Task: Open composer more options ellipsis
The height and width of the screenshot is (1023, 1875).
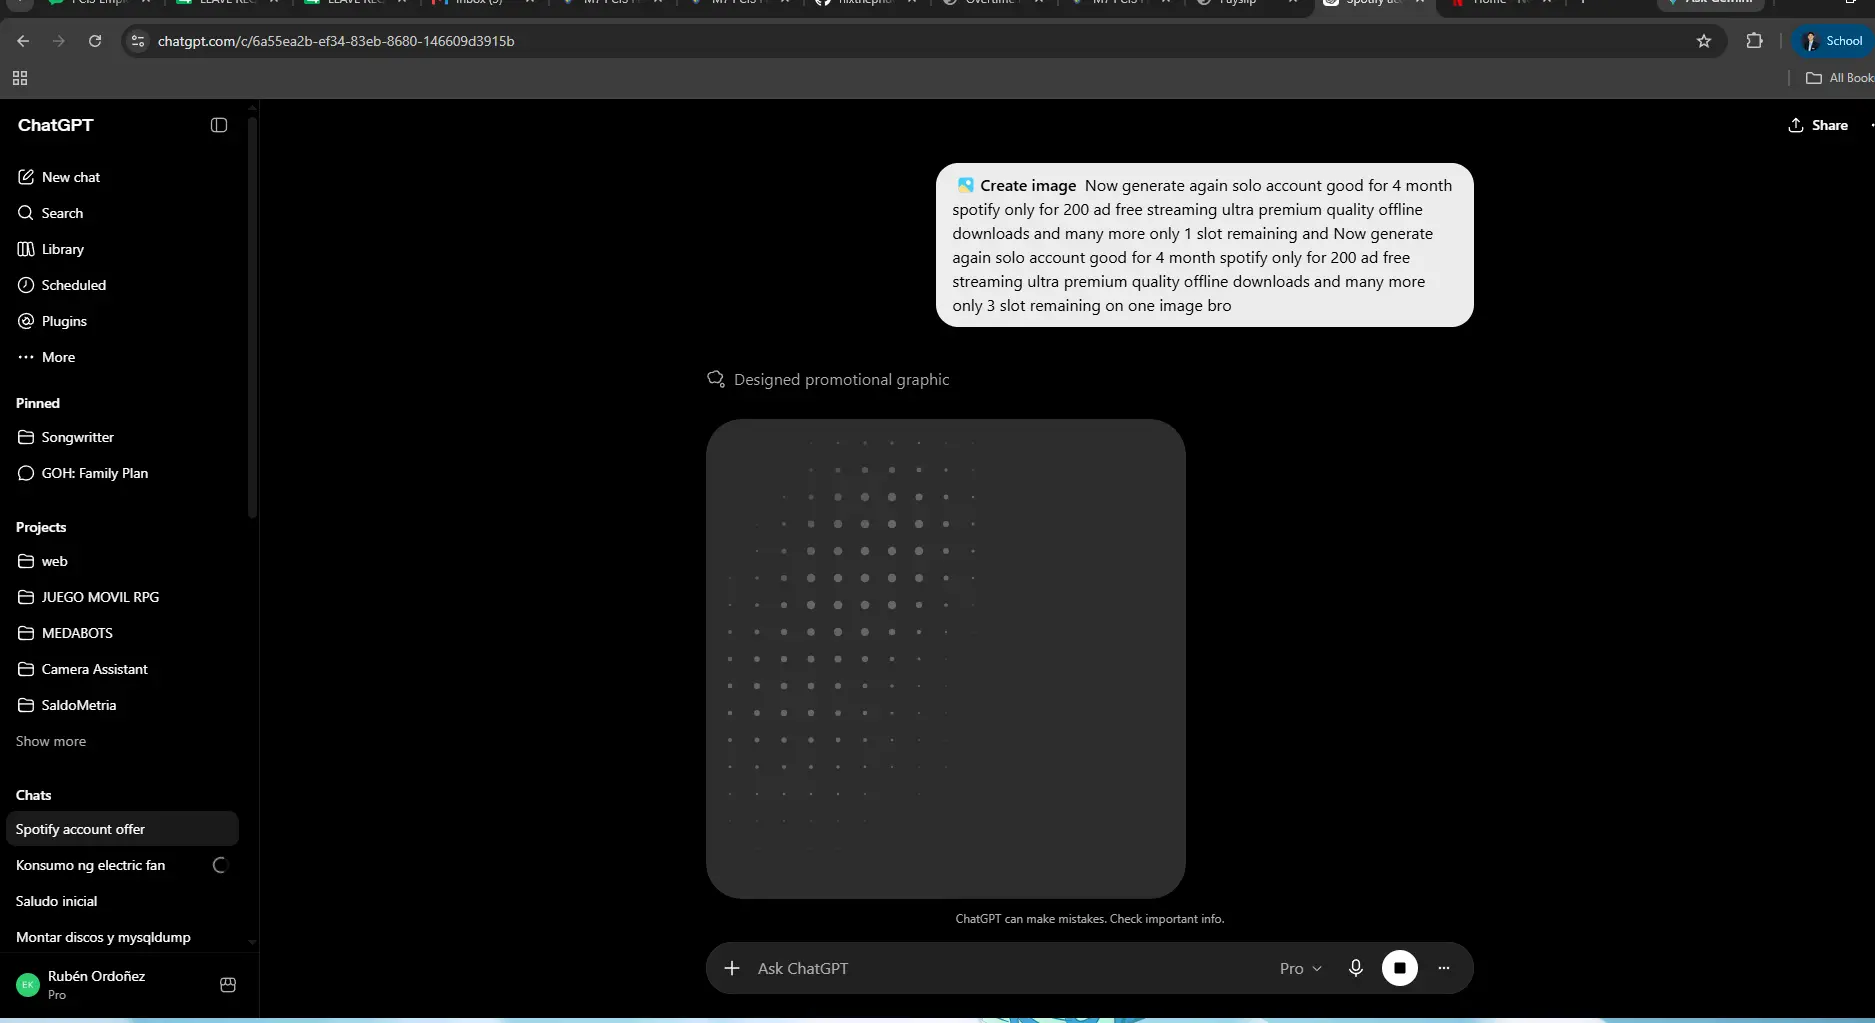Action: point(1444,968)
